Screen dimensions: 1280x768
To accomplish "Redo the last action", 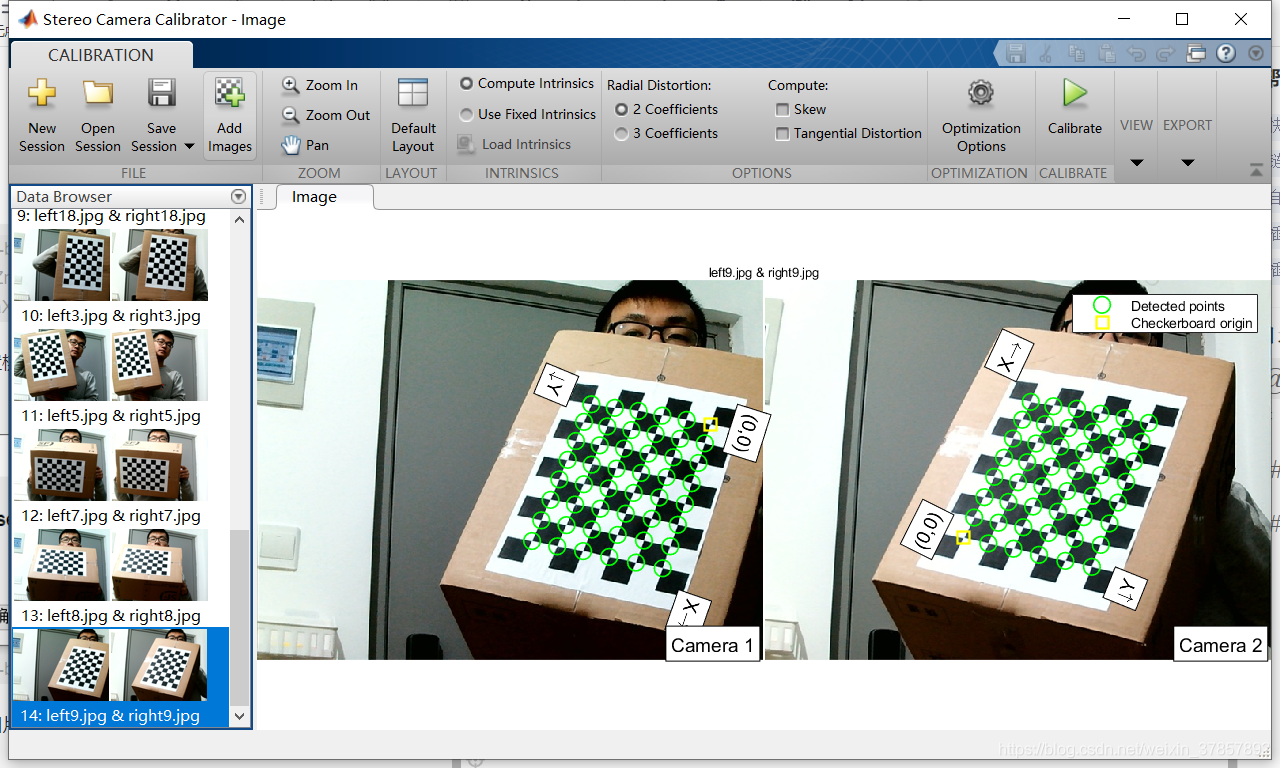I will click(1166, 54).
